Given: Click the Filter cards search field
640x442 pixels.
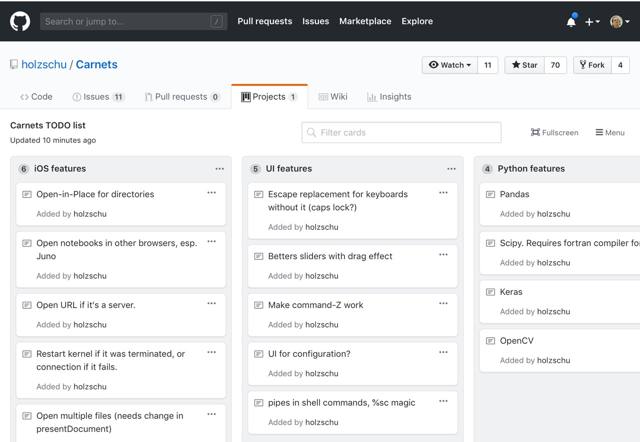Looking at the screenshot, I should tap(402, 132).
